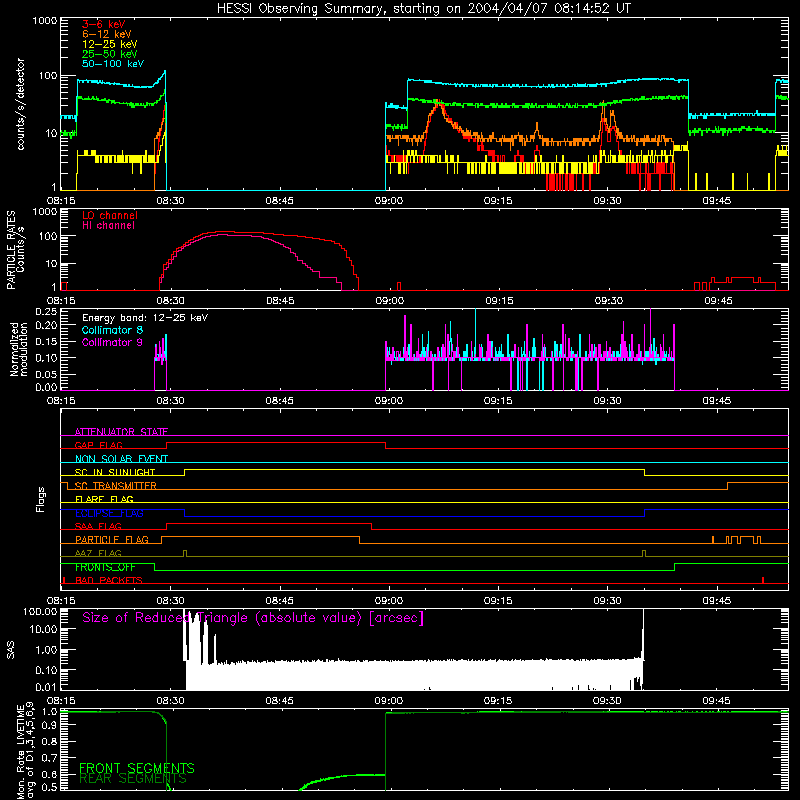Click the ATTENUATOR STATE flag label
The height and width of the screenshot is (800, 800).
(121, 432)
